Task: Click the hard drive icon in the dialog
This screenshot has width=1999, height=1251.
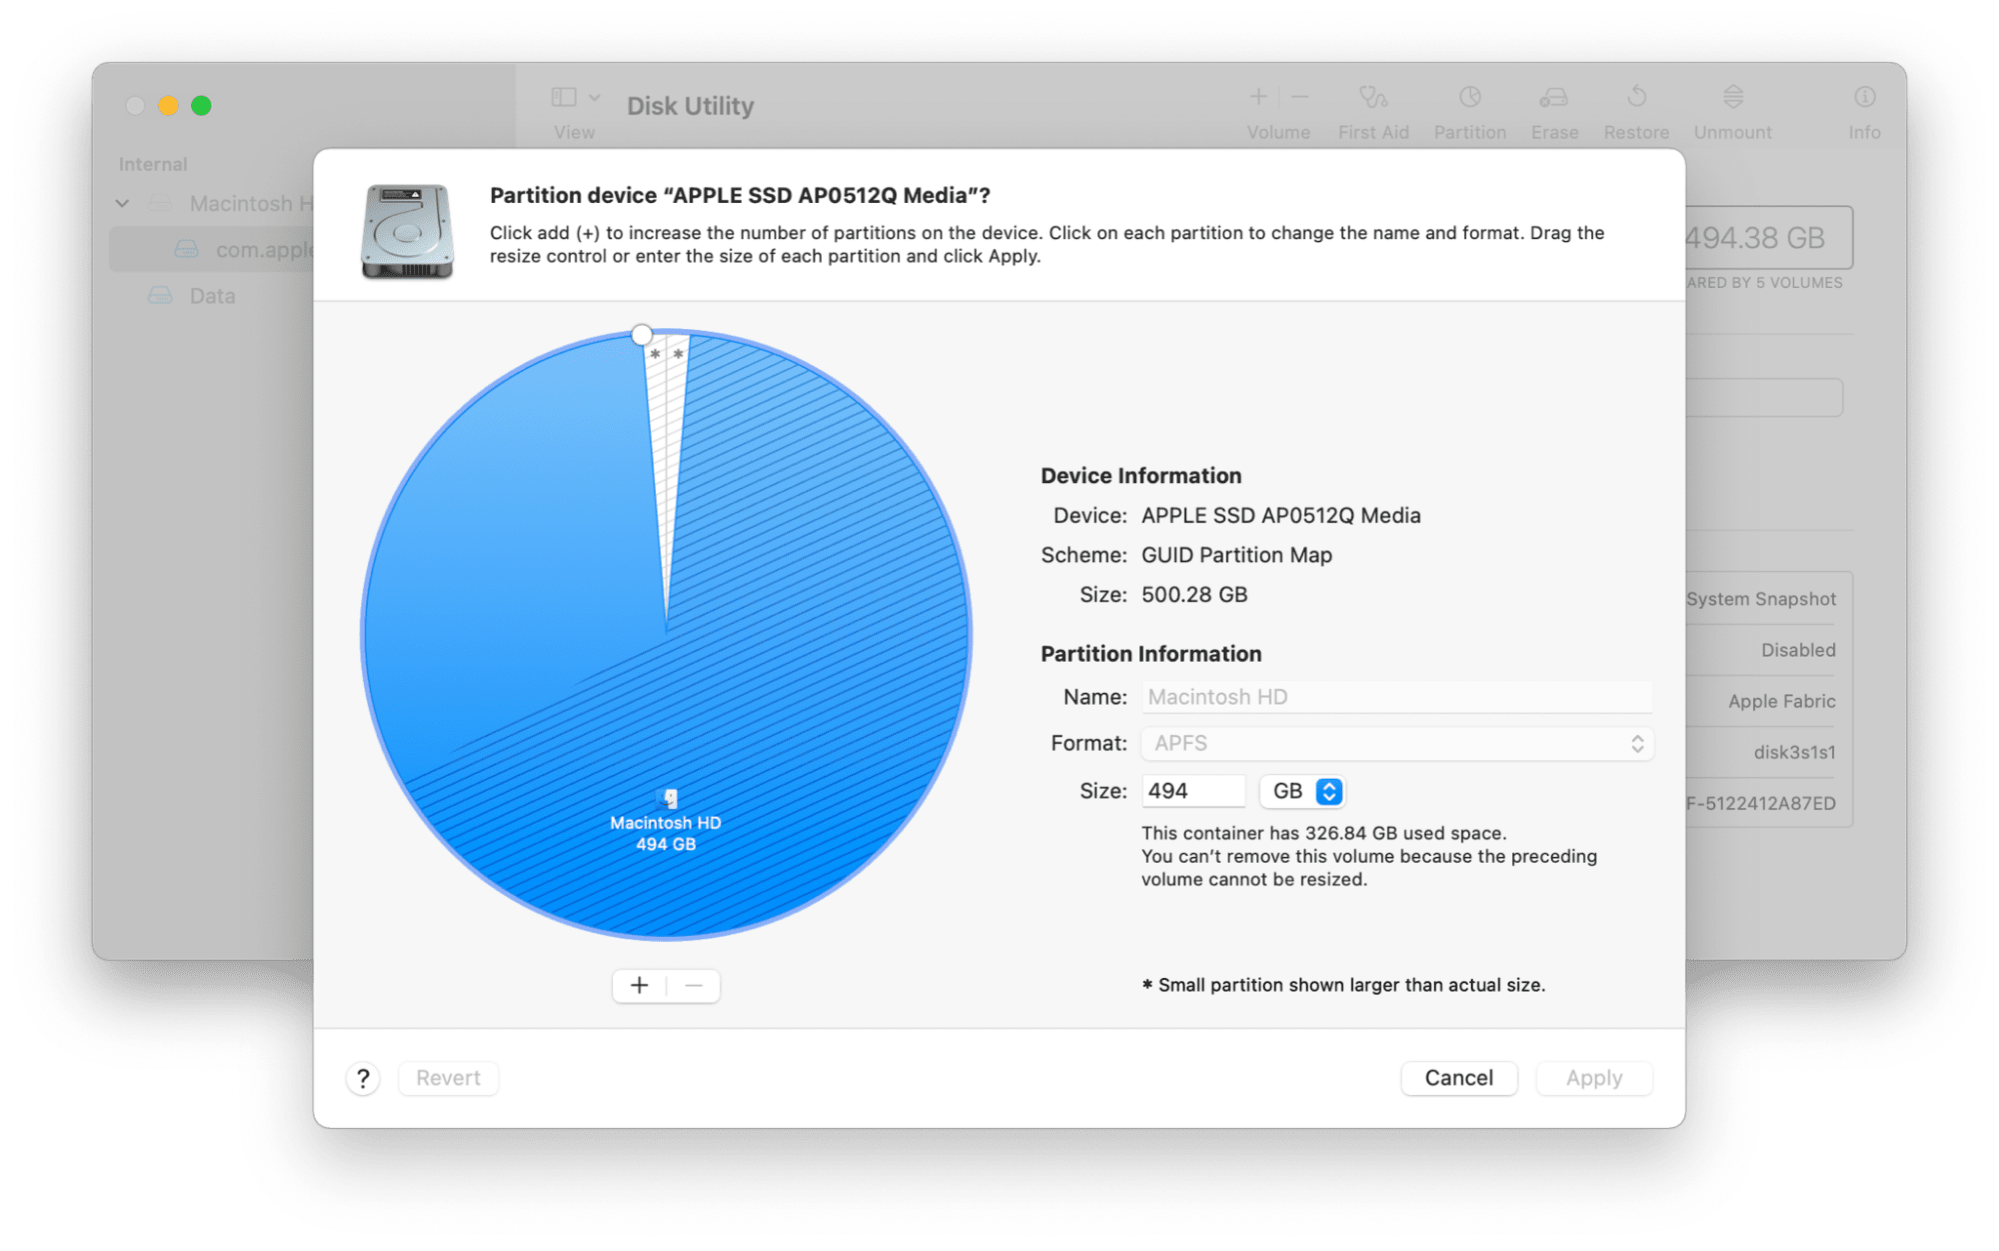Action: [x=407, y=231]
